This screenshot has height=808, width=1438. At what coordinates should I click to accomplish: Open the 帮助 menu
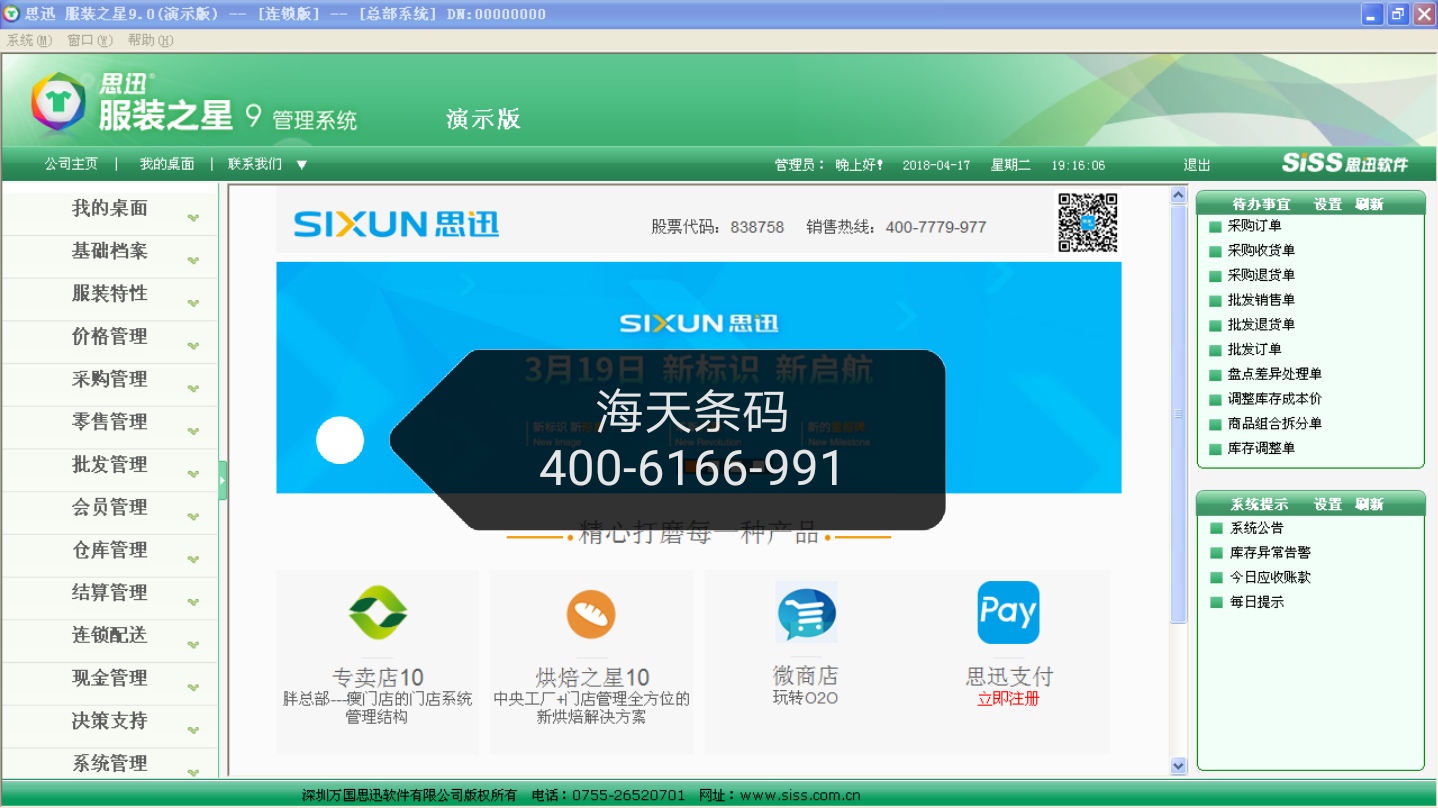point(149,40)
